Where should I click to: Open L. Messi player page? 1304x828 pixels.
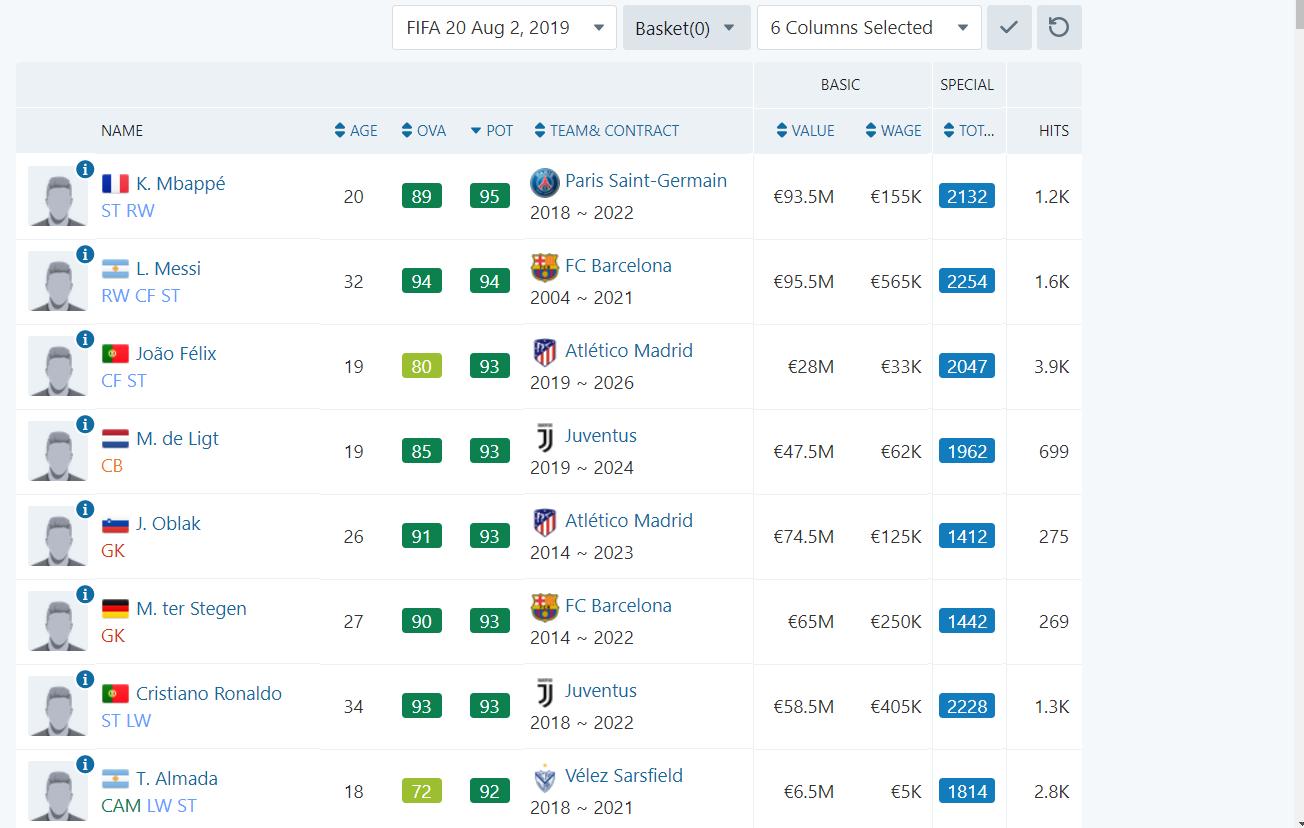168,269
